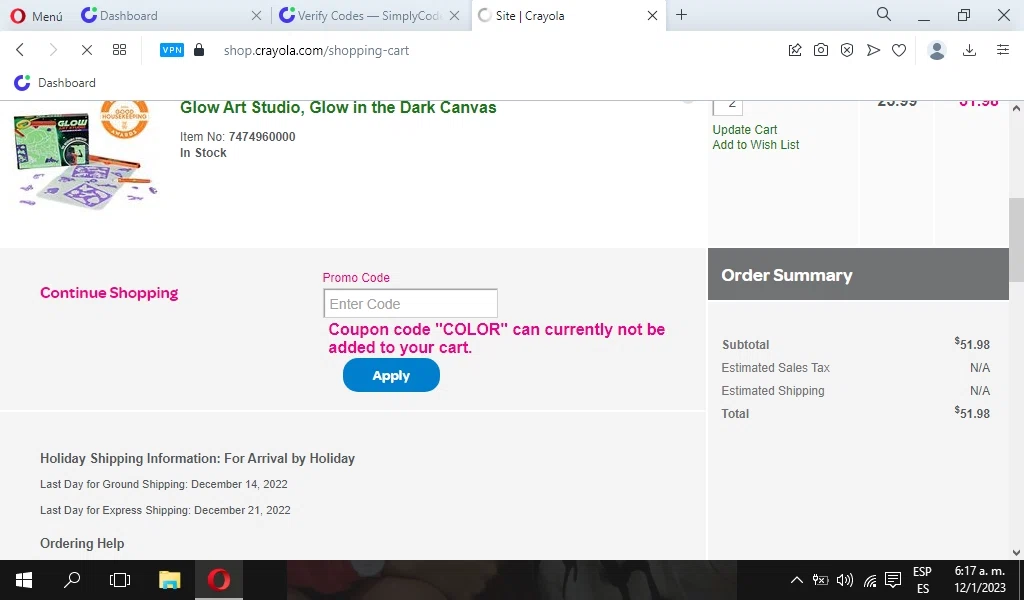This screenshot has width=1024, height=600.
Task: Open the page edit/share icon
Action: coord(795,50)
